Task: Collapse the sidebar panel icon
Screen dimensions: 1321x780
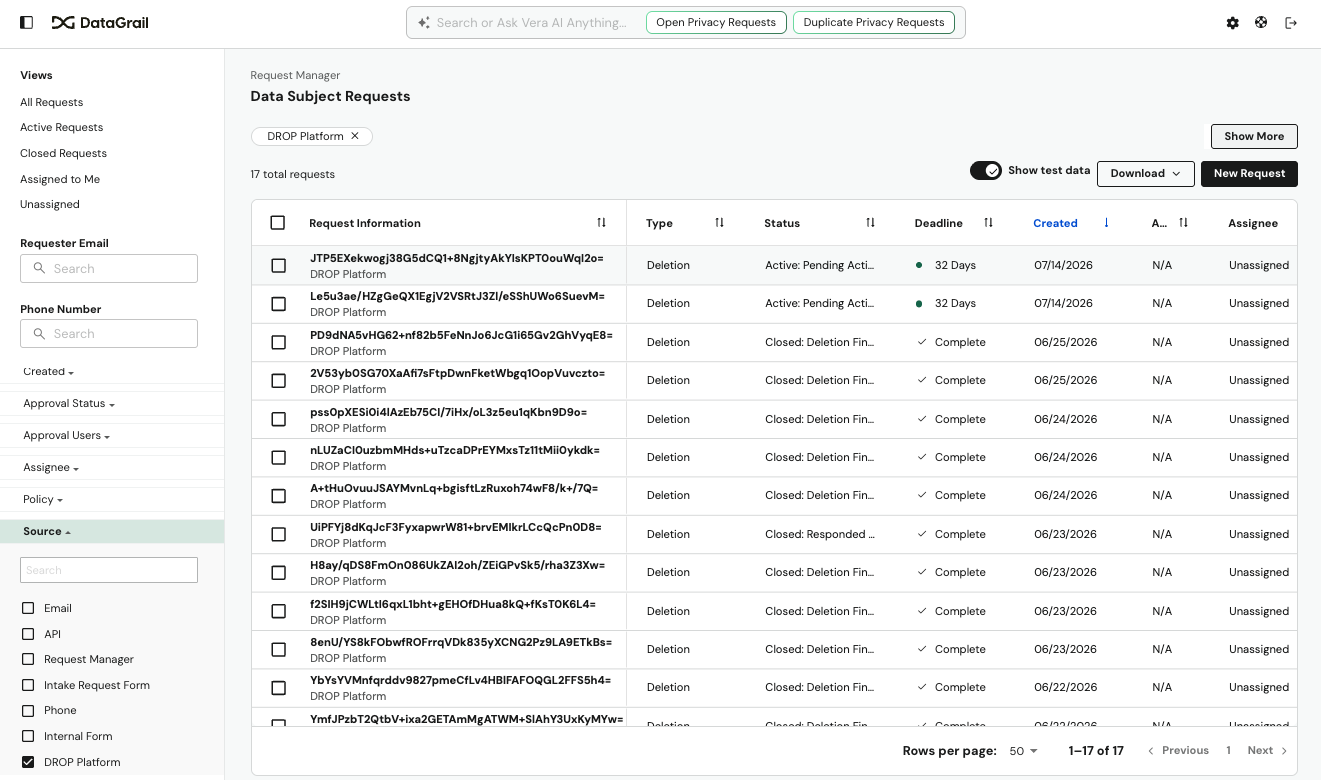Action: point(27,22)
